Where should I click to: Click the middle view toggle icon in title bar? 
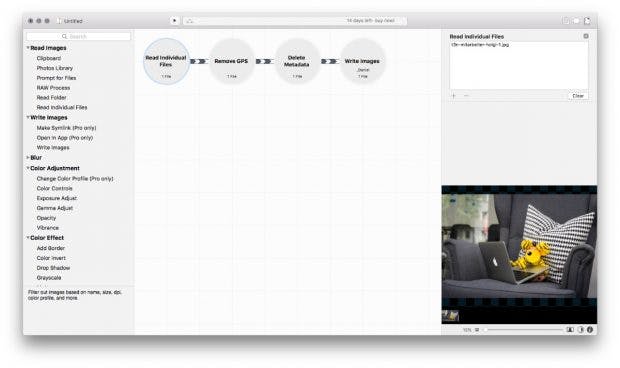(x=577, y=21)
